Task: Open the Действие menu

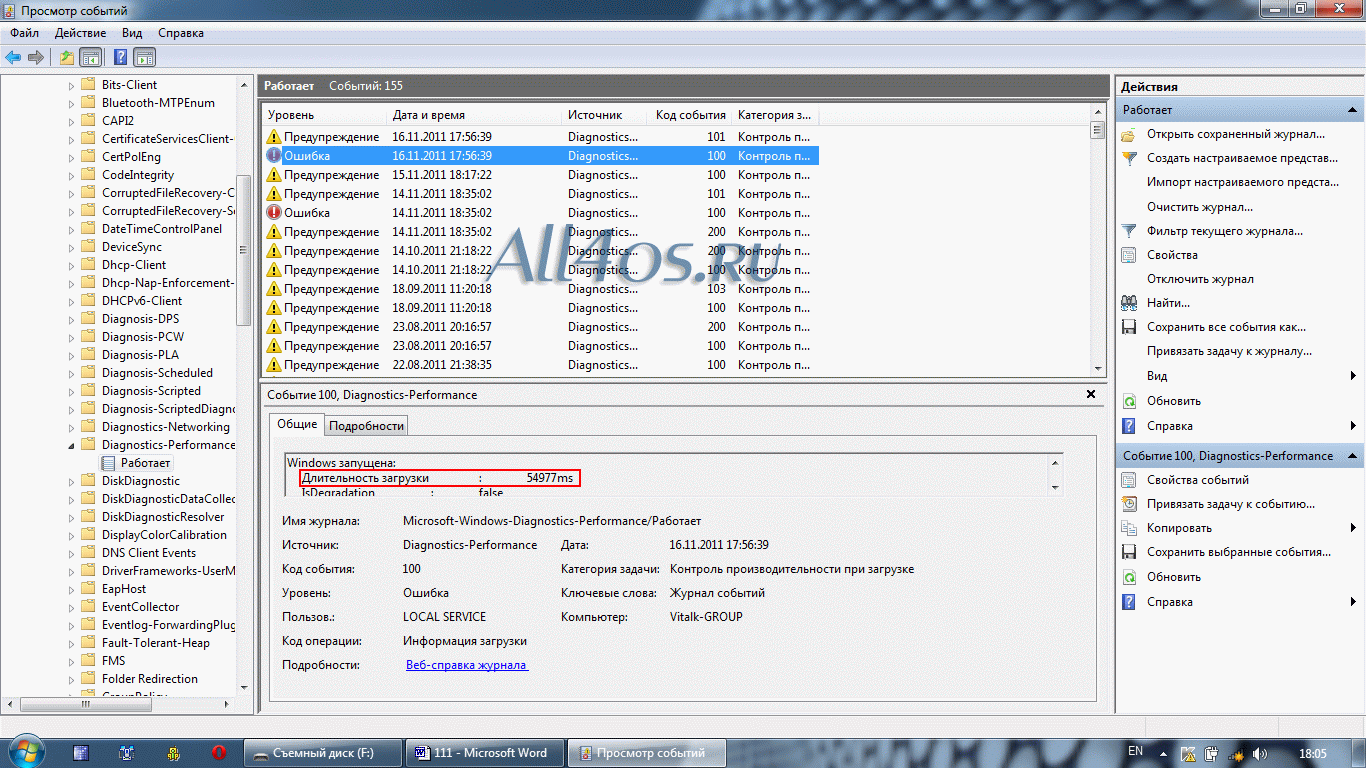Action: coord(80,33)
